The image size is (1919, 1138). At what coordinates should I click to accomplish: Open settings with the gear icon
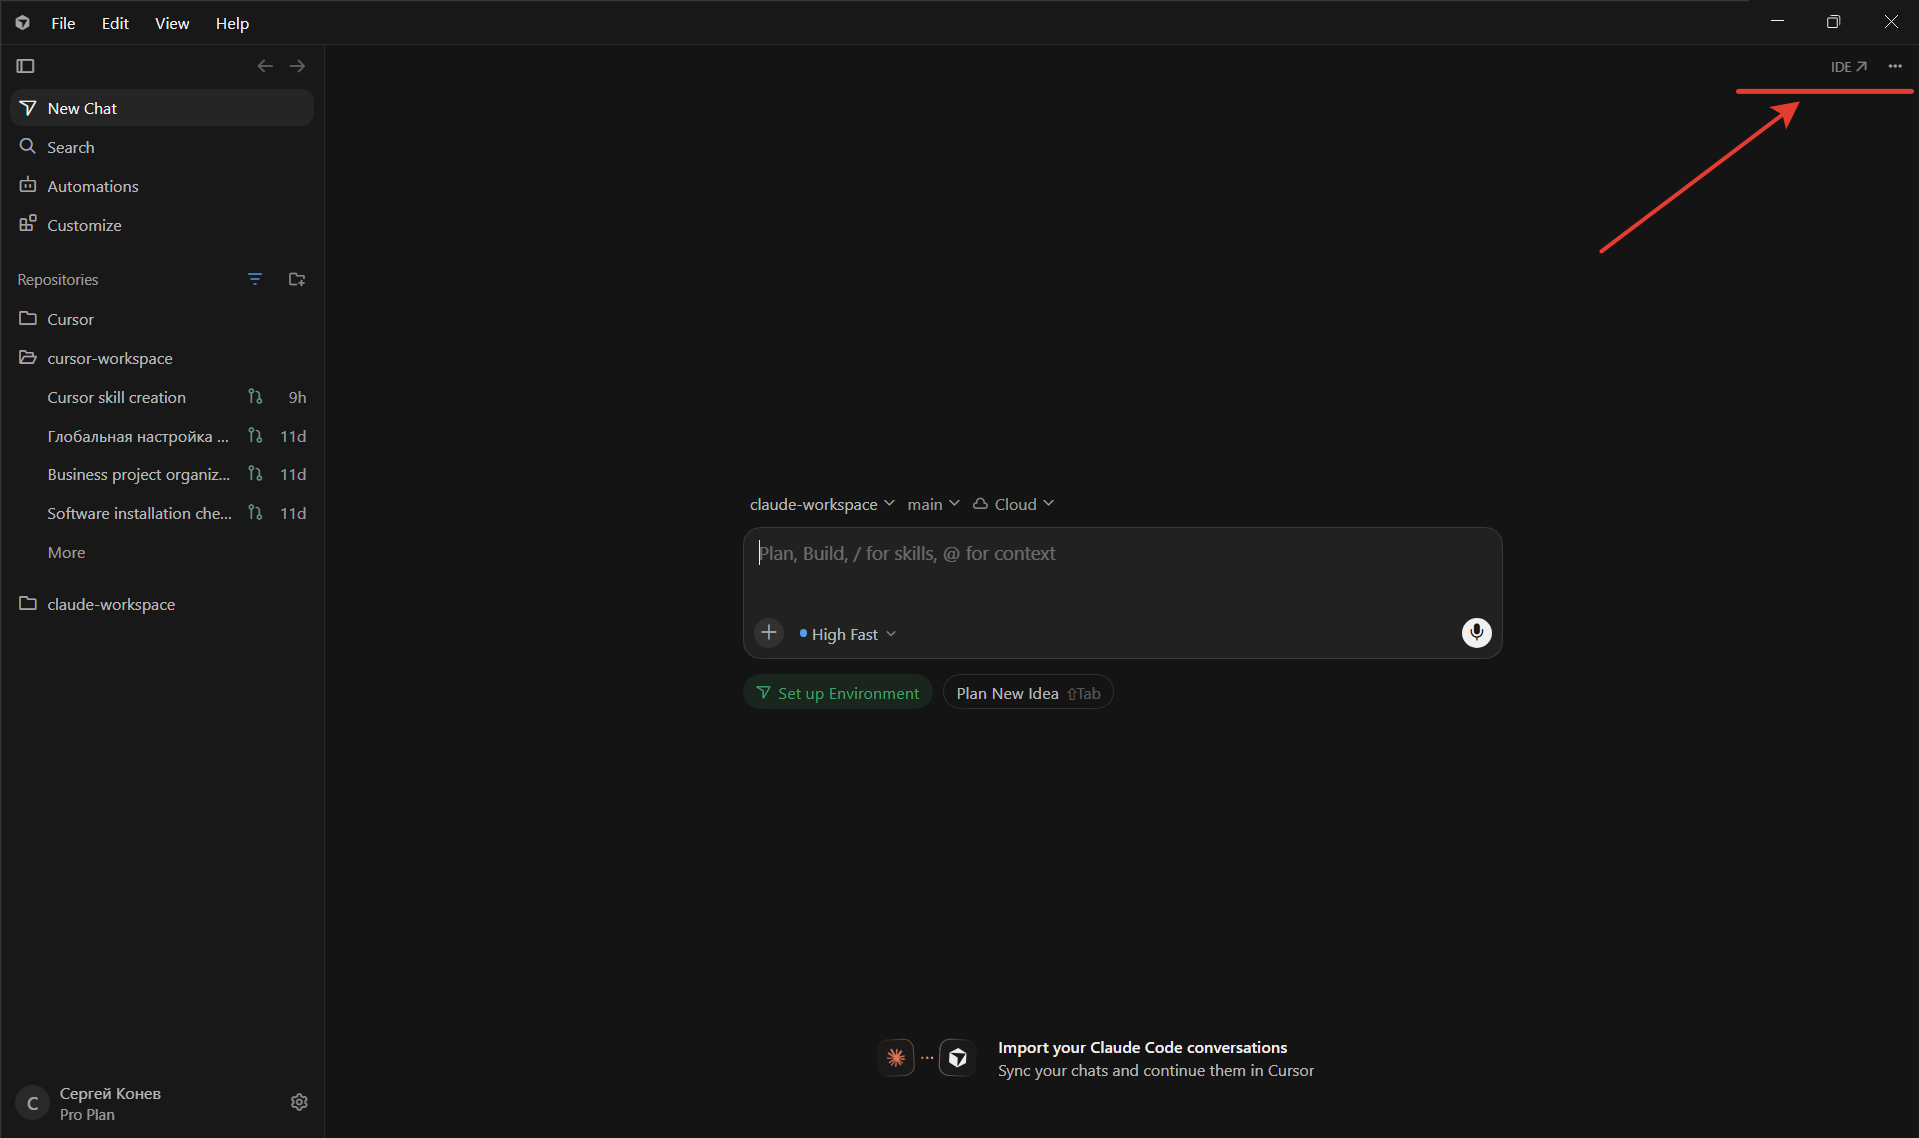coord(299,1102)
